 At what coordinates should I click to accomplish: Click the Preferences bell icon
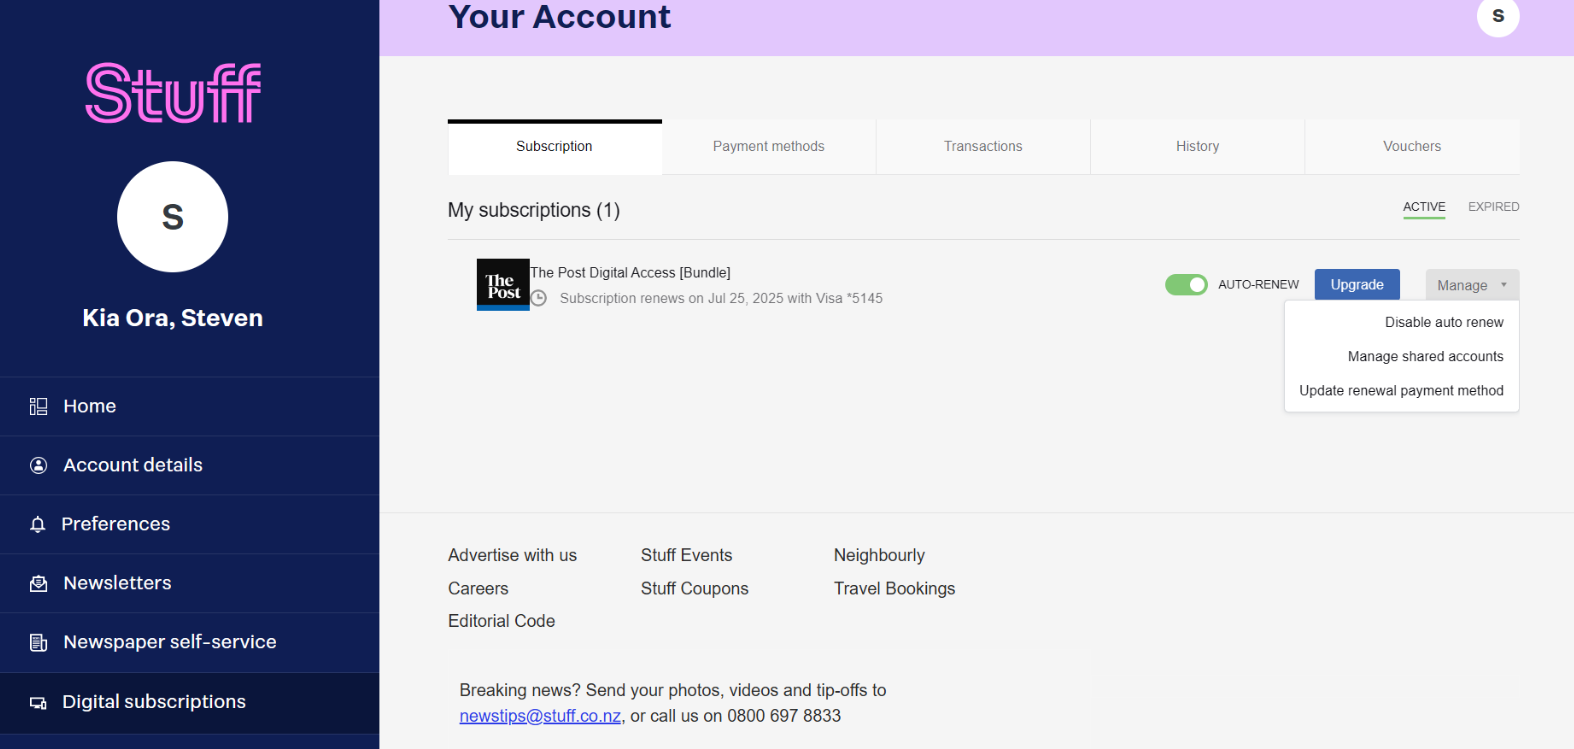[38, 524]
